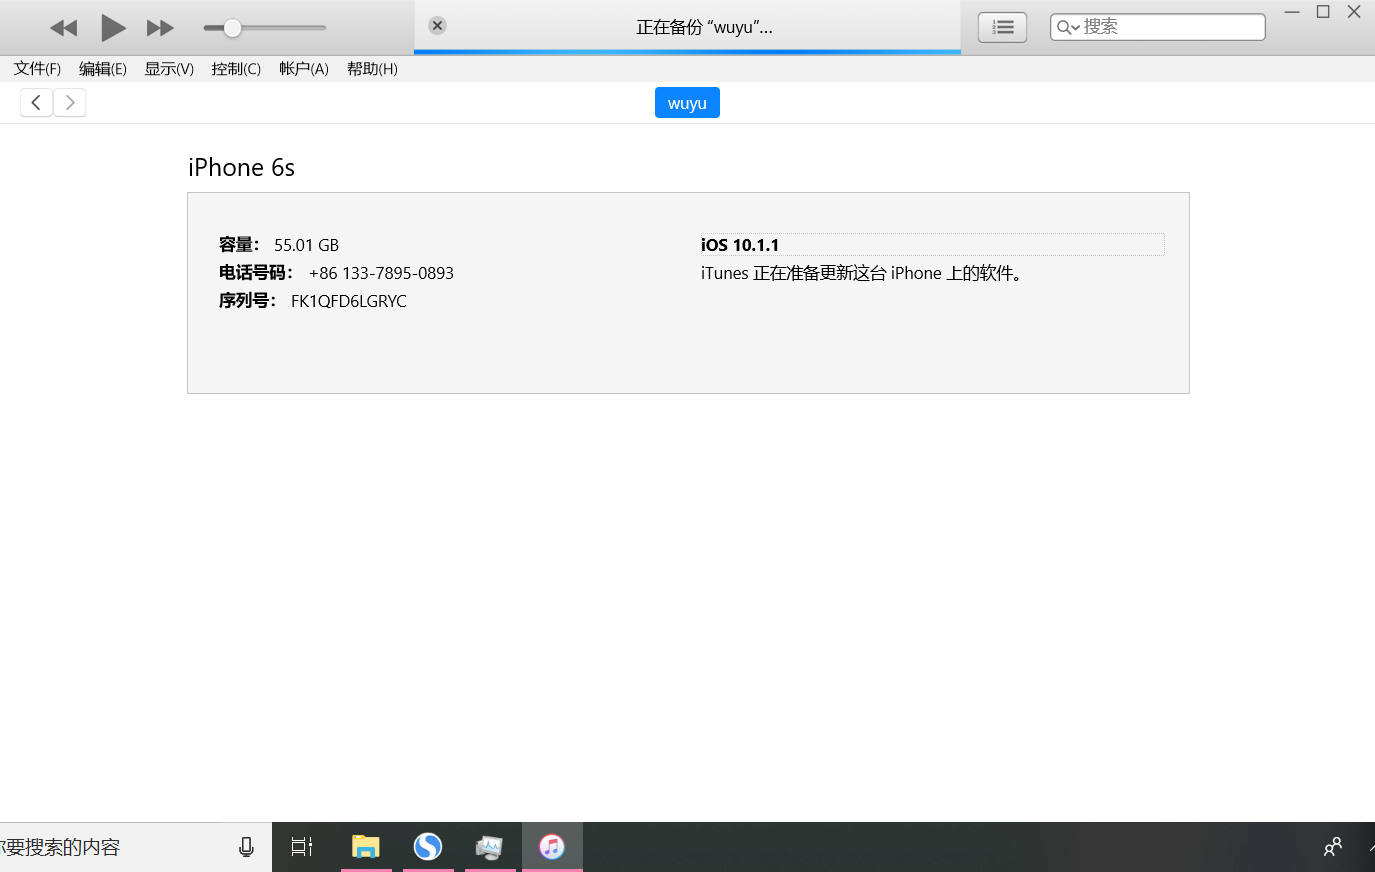
Task: Maximize the iTunes window
Action: coord(1323,12)
